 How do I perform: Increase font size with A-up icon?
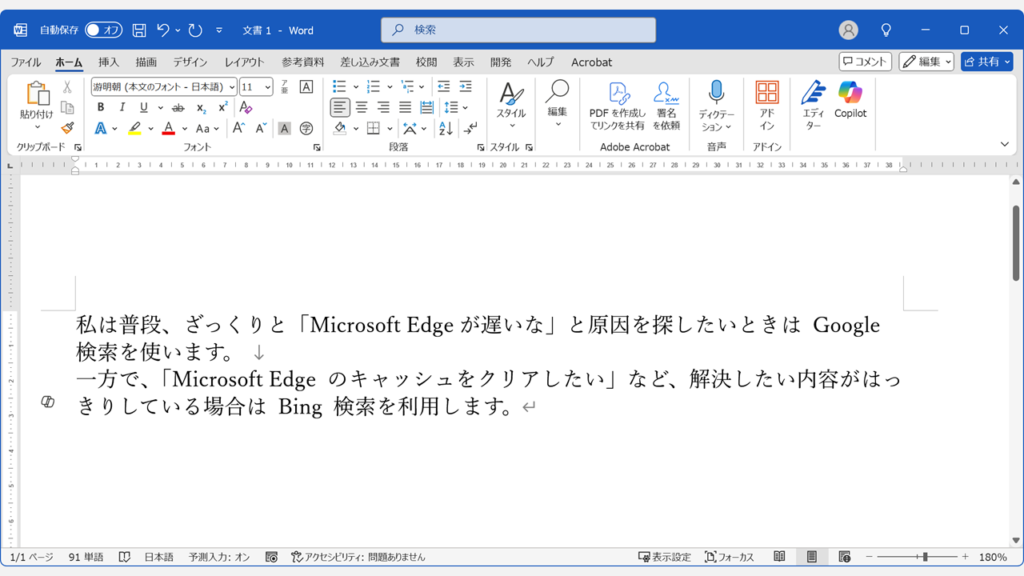(x=238, y=128)
